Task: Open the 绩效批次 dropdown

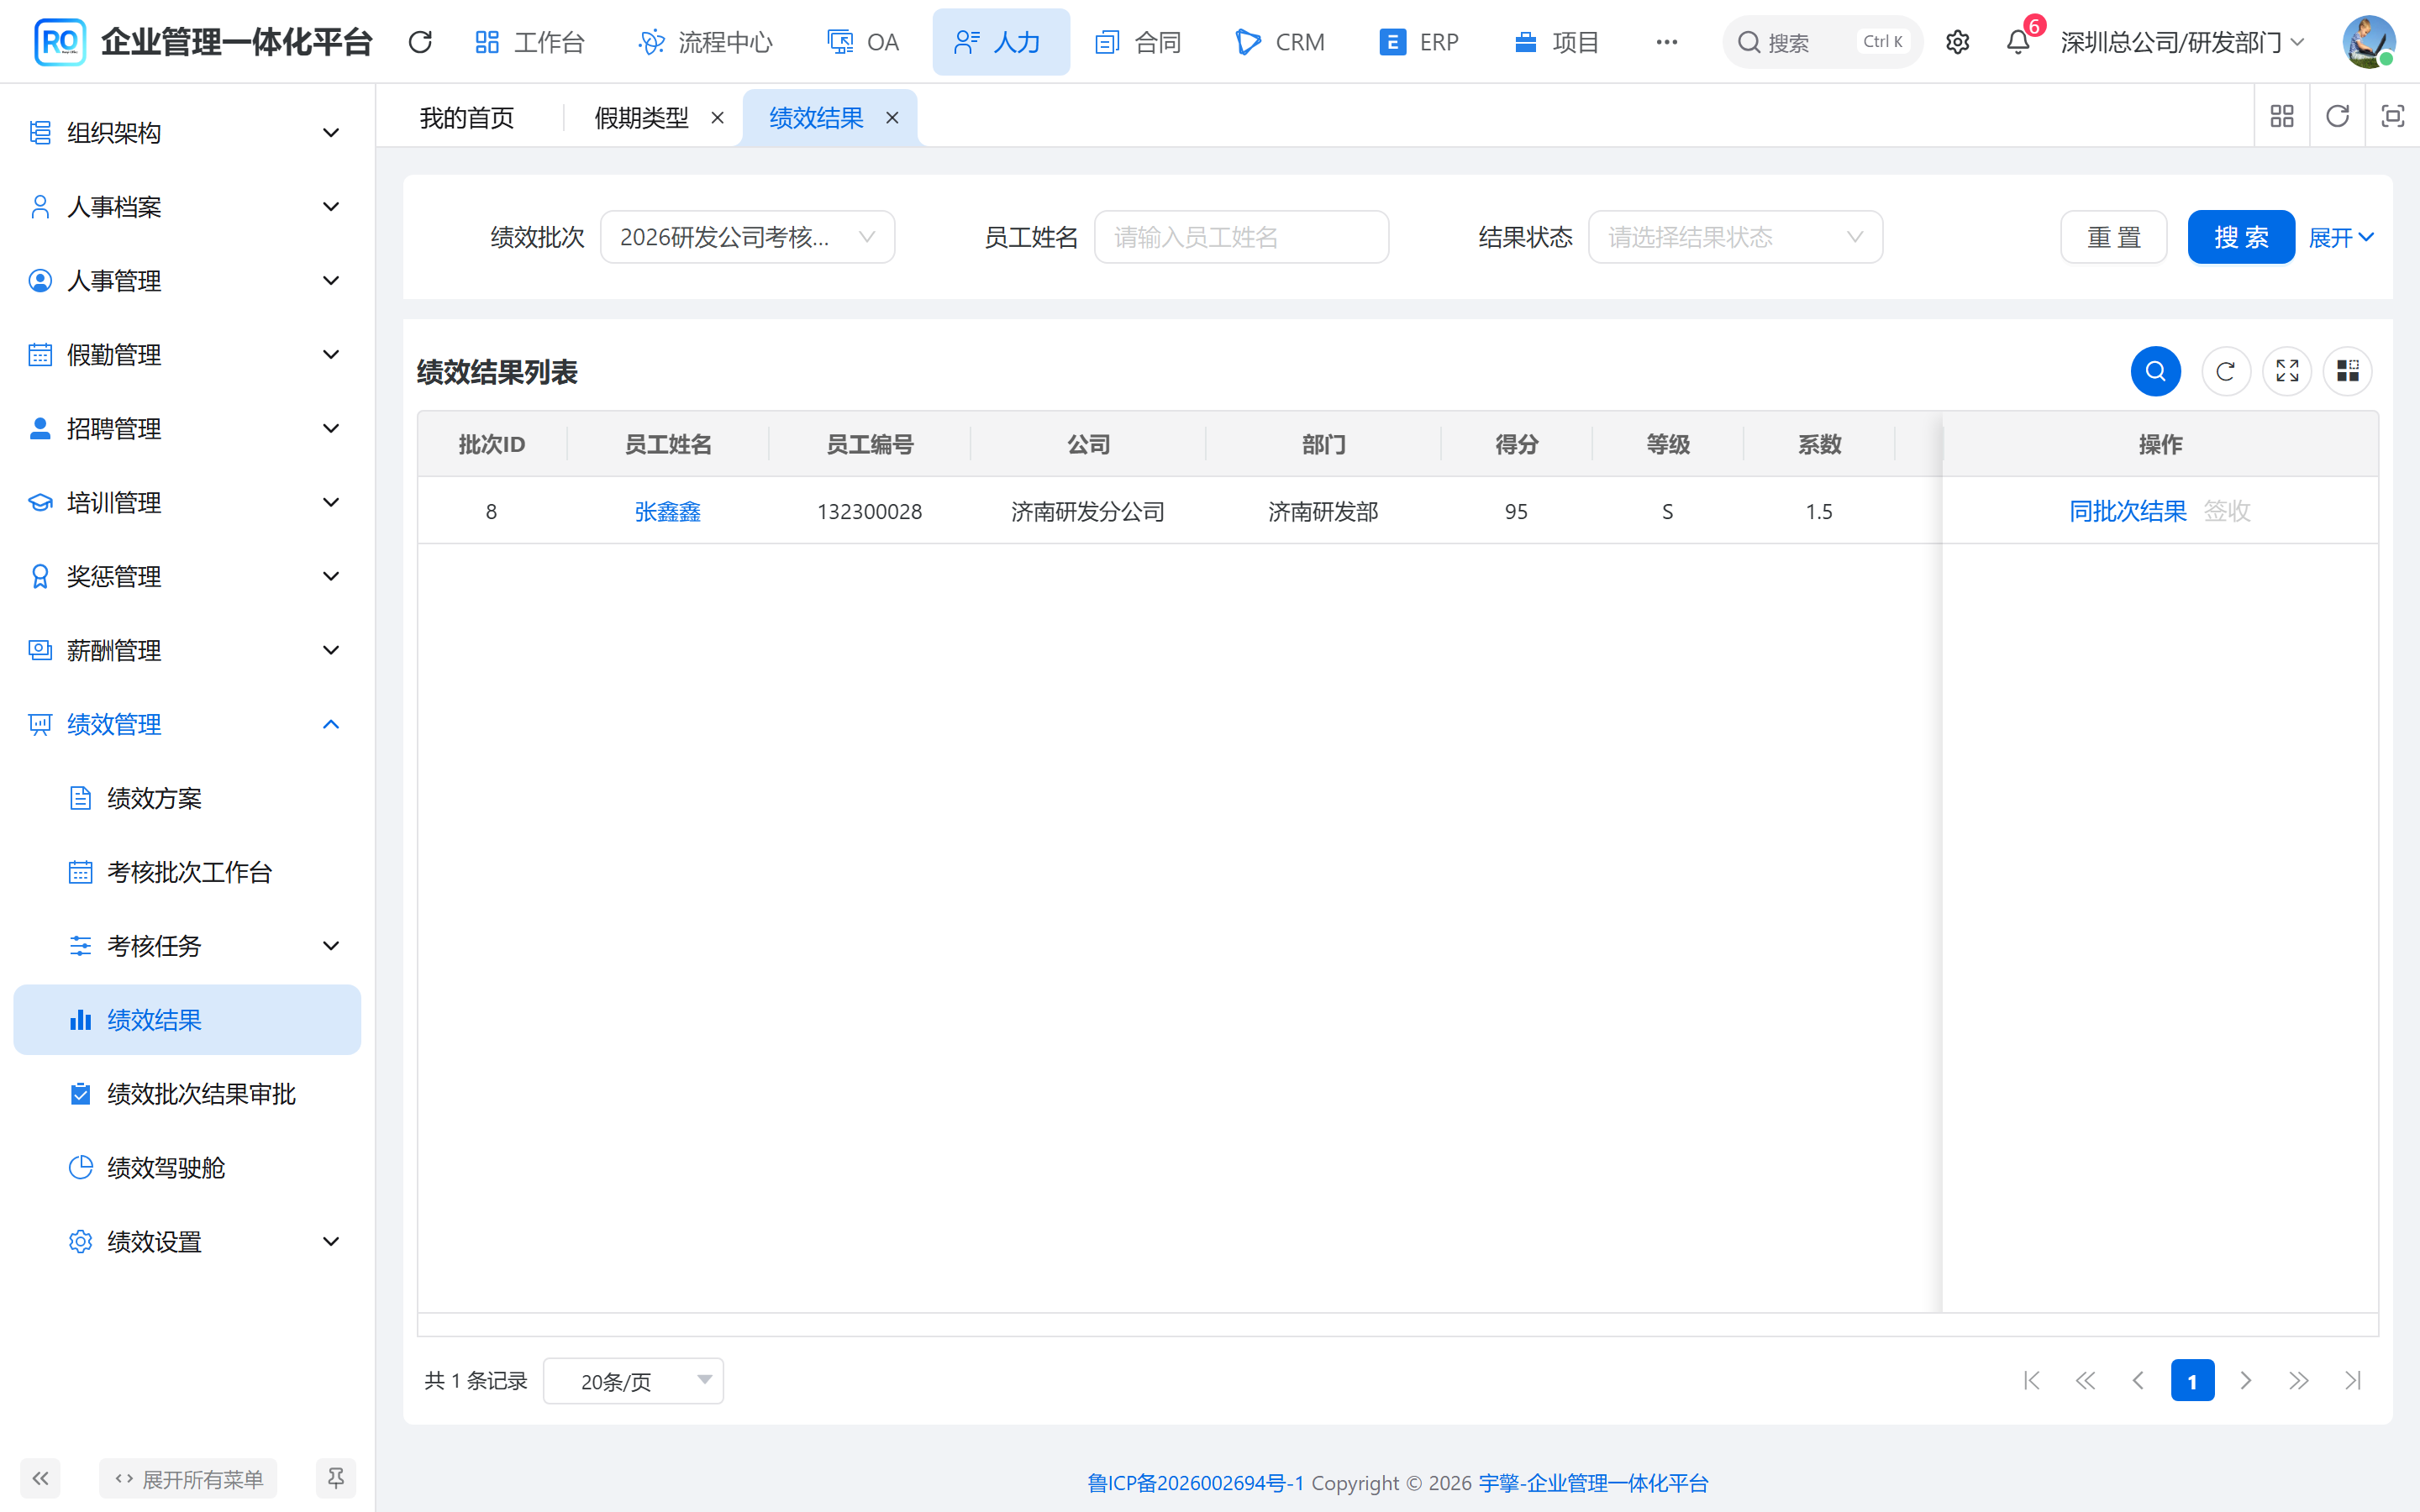Action: coord(747,237)
